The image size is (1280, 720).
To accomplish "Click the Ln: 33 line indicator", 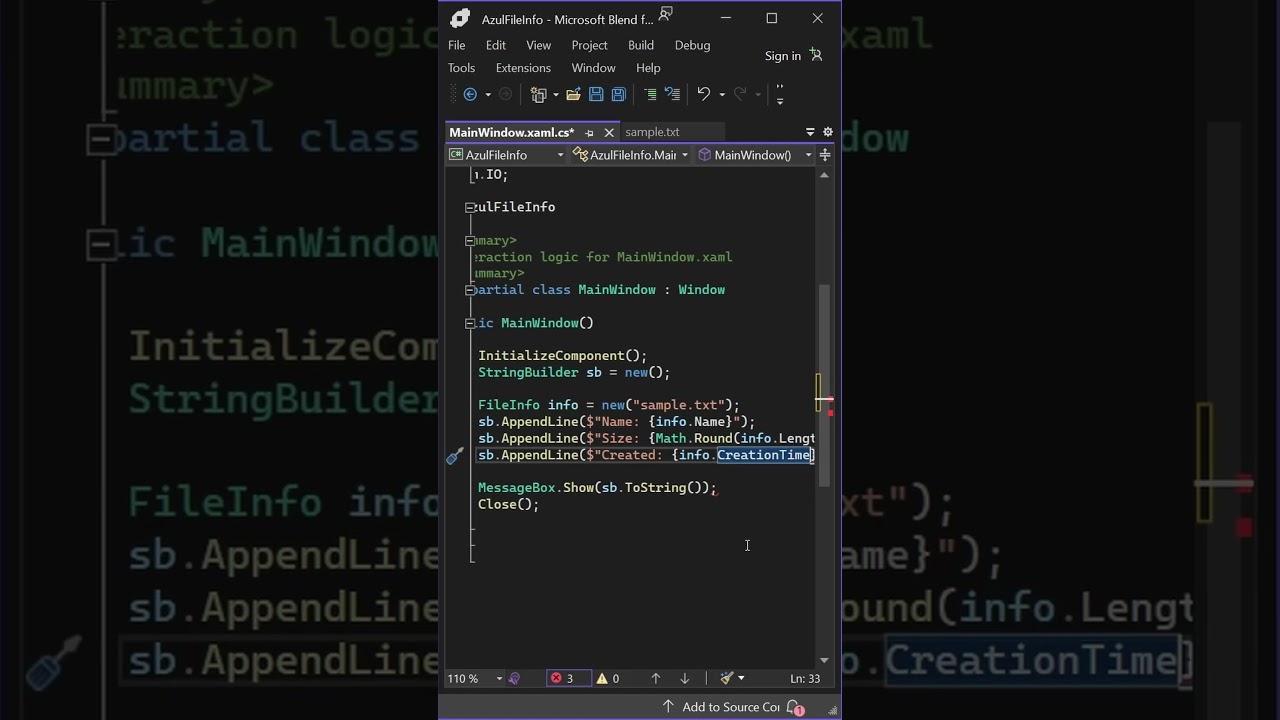I will (x=805, y=678).
